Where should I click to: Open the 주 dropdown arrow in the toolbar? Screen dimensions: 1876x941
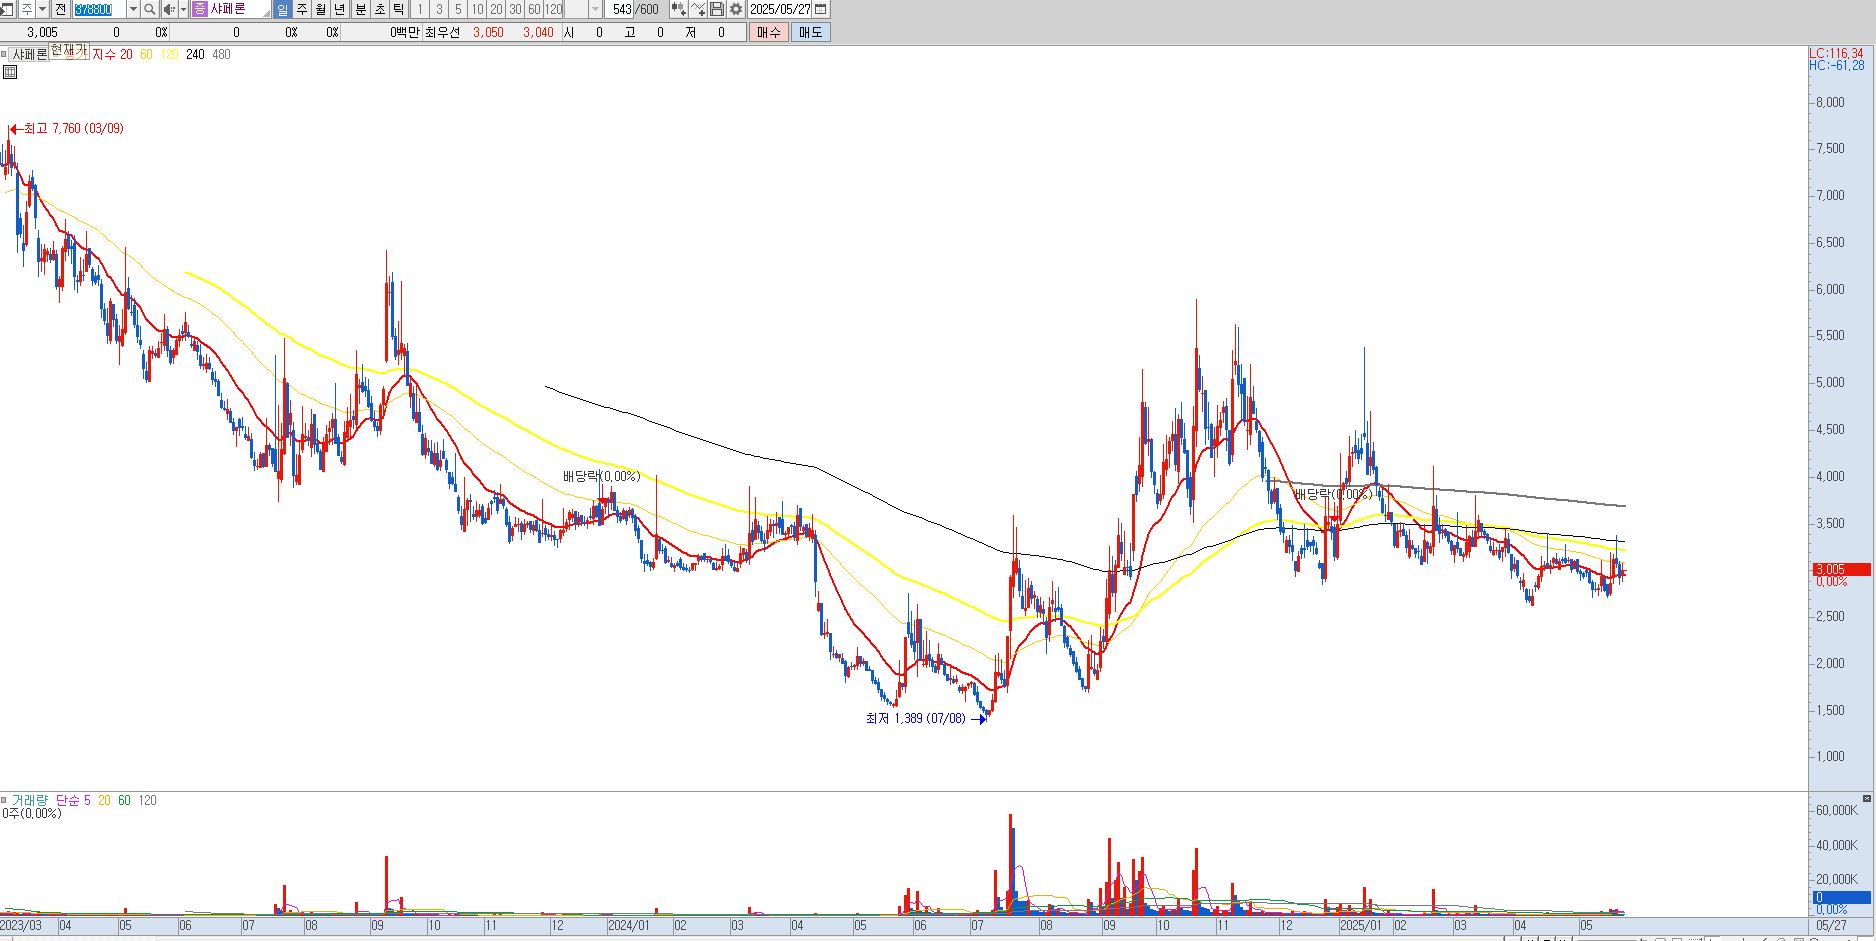point(42,9)
